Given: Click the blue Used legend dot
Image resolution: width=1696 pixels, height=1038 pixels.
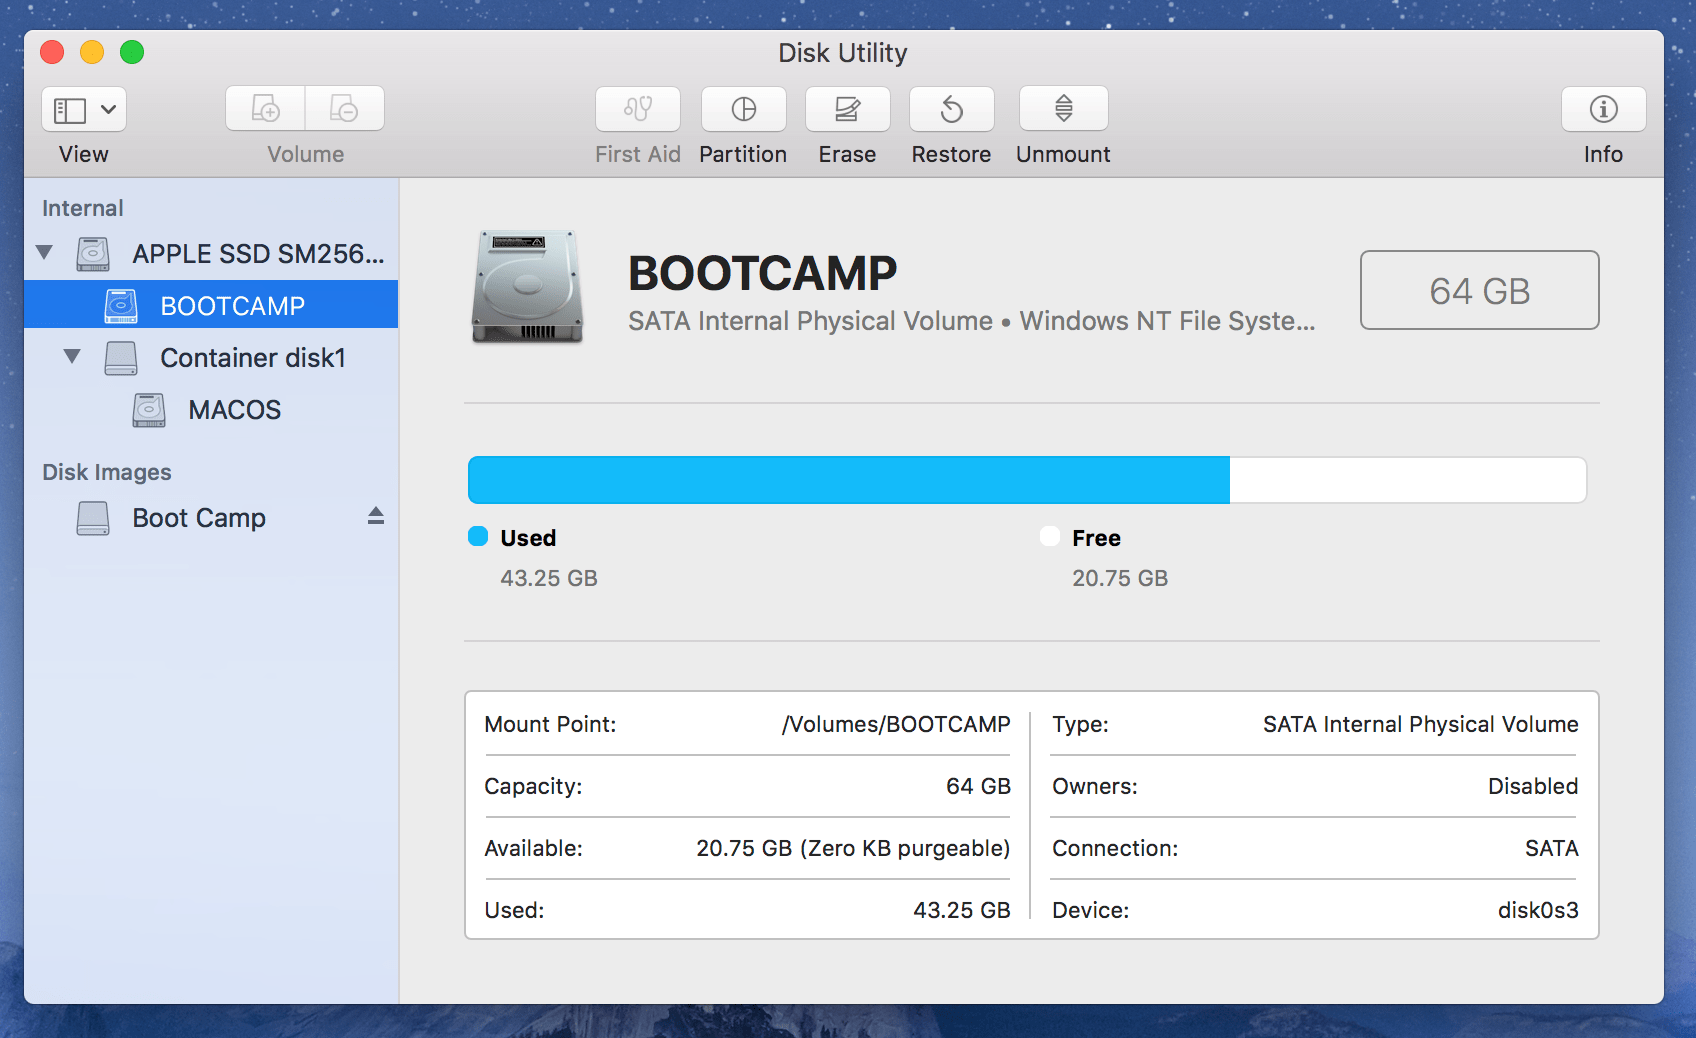Looking at the screenshot, I should [x=478, y=537].
